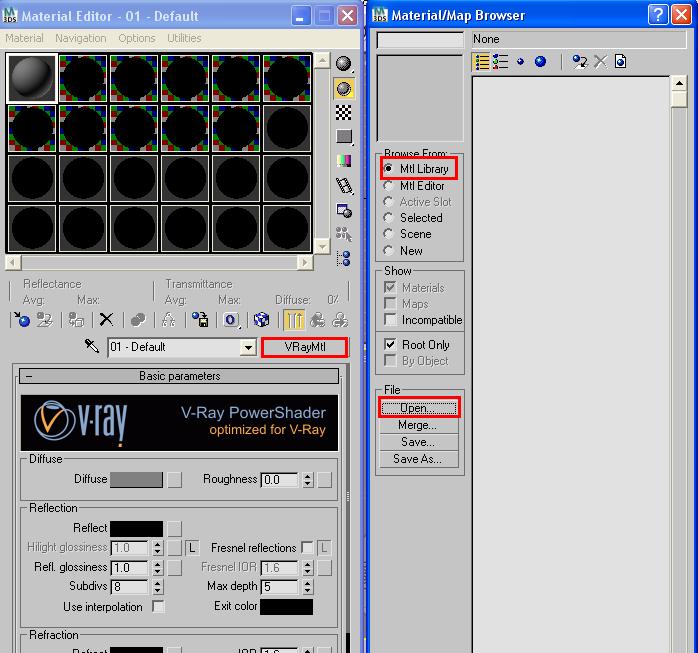Switch browser to View Large Icons

(540, 62)
